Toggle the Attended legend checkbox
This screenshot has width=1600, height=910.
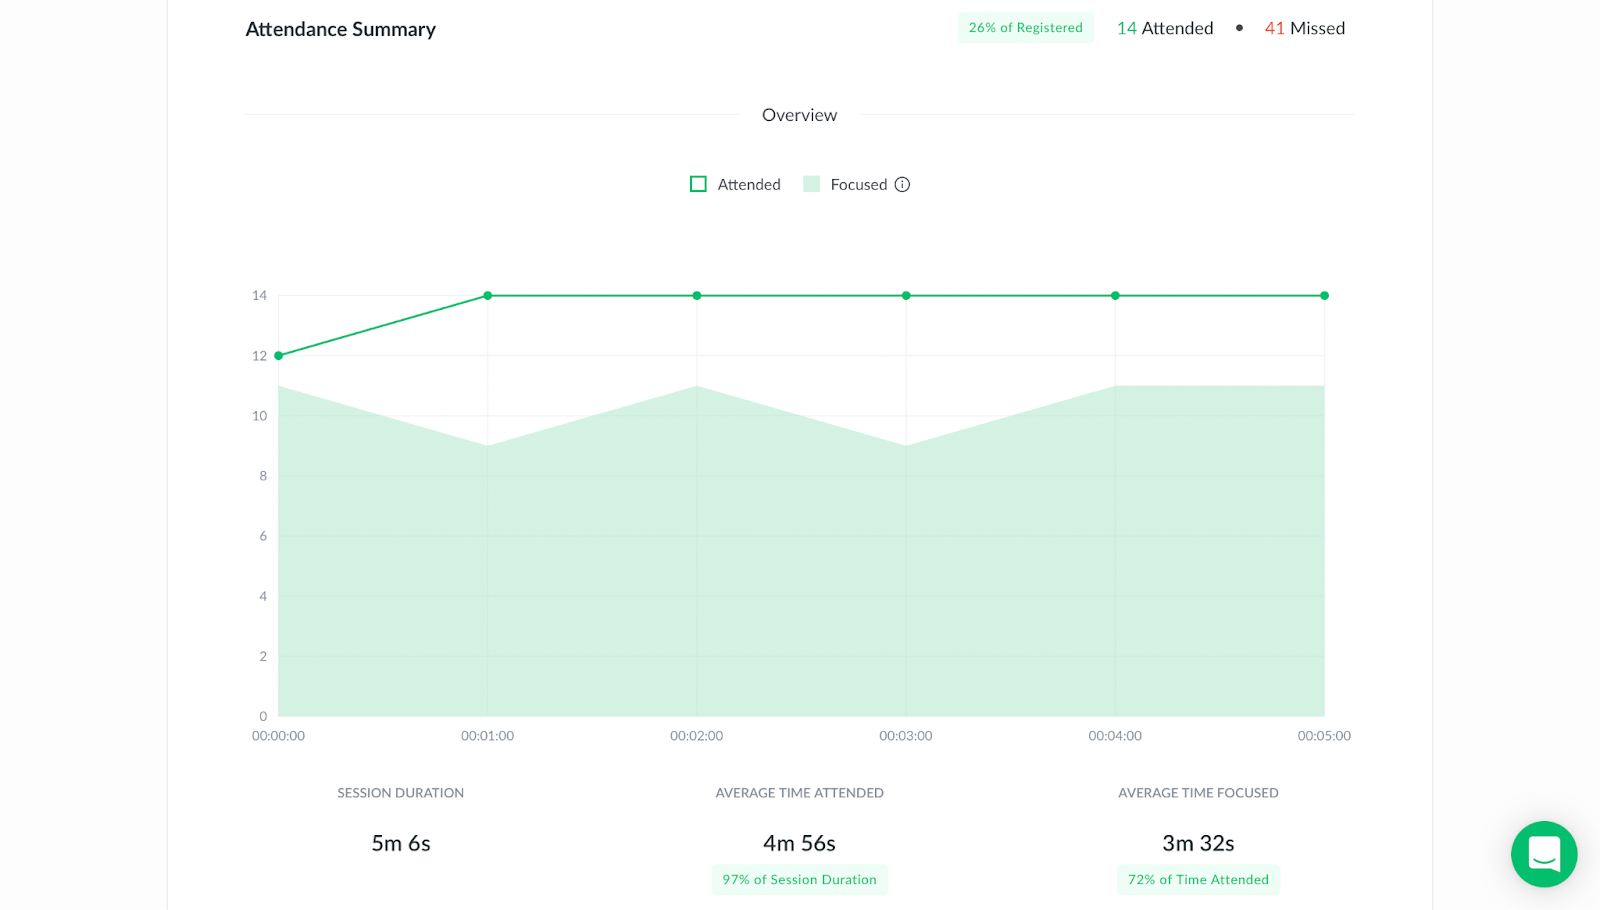pyautogui.click(x=698, y=184)
